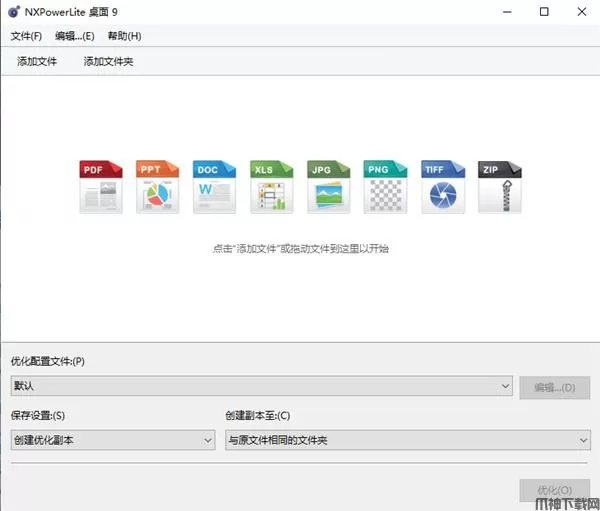Click the 保存设置:(S) label
The height and width of the screenshot is (511, 600).
[38, 415]
